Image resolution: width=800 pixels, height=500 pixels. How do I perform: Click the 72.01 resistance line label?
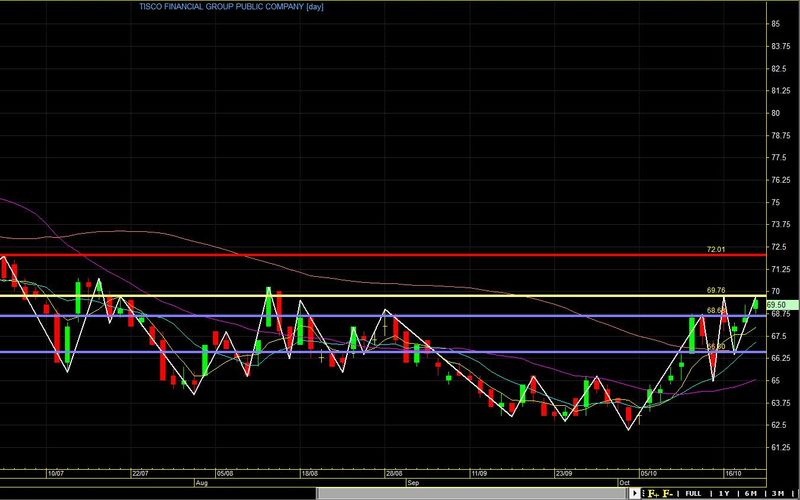tap(715, 249)
